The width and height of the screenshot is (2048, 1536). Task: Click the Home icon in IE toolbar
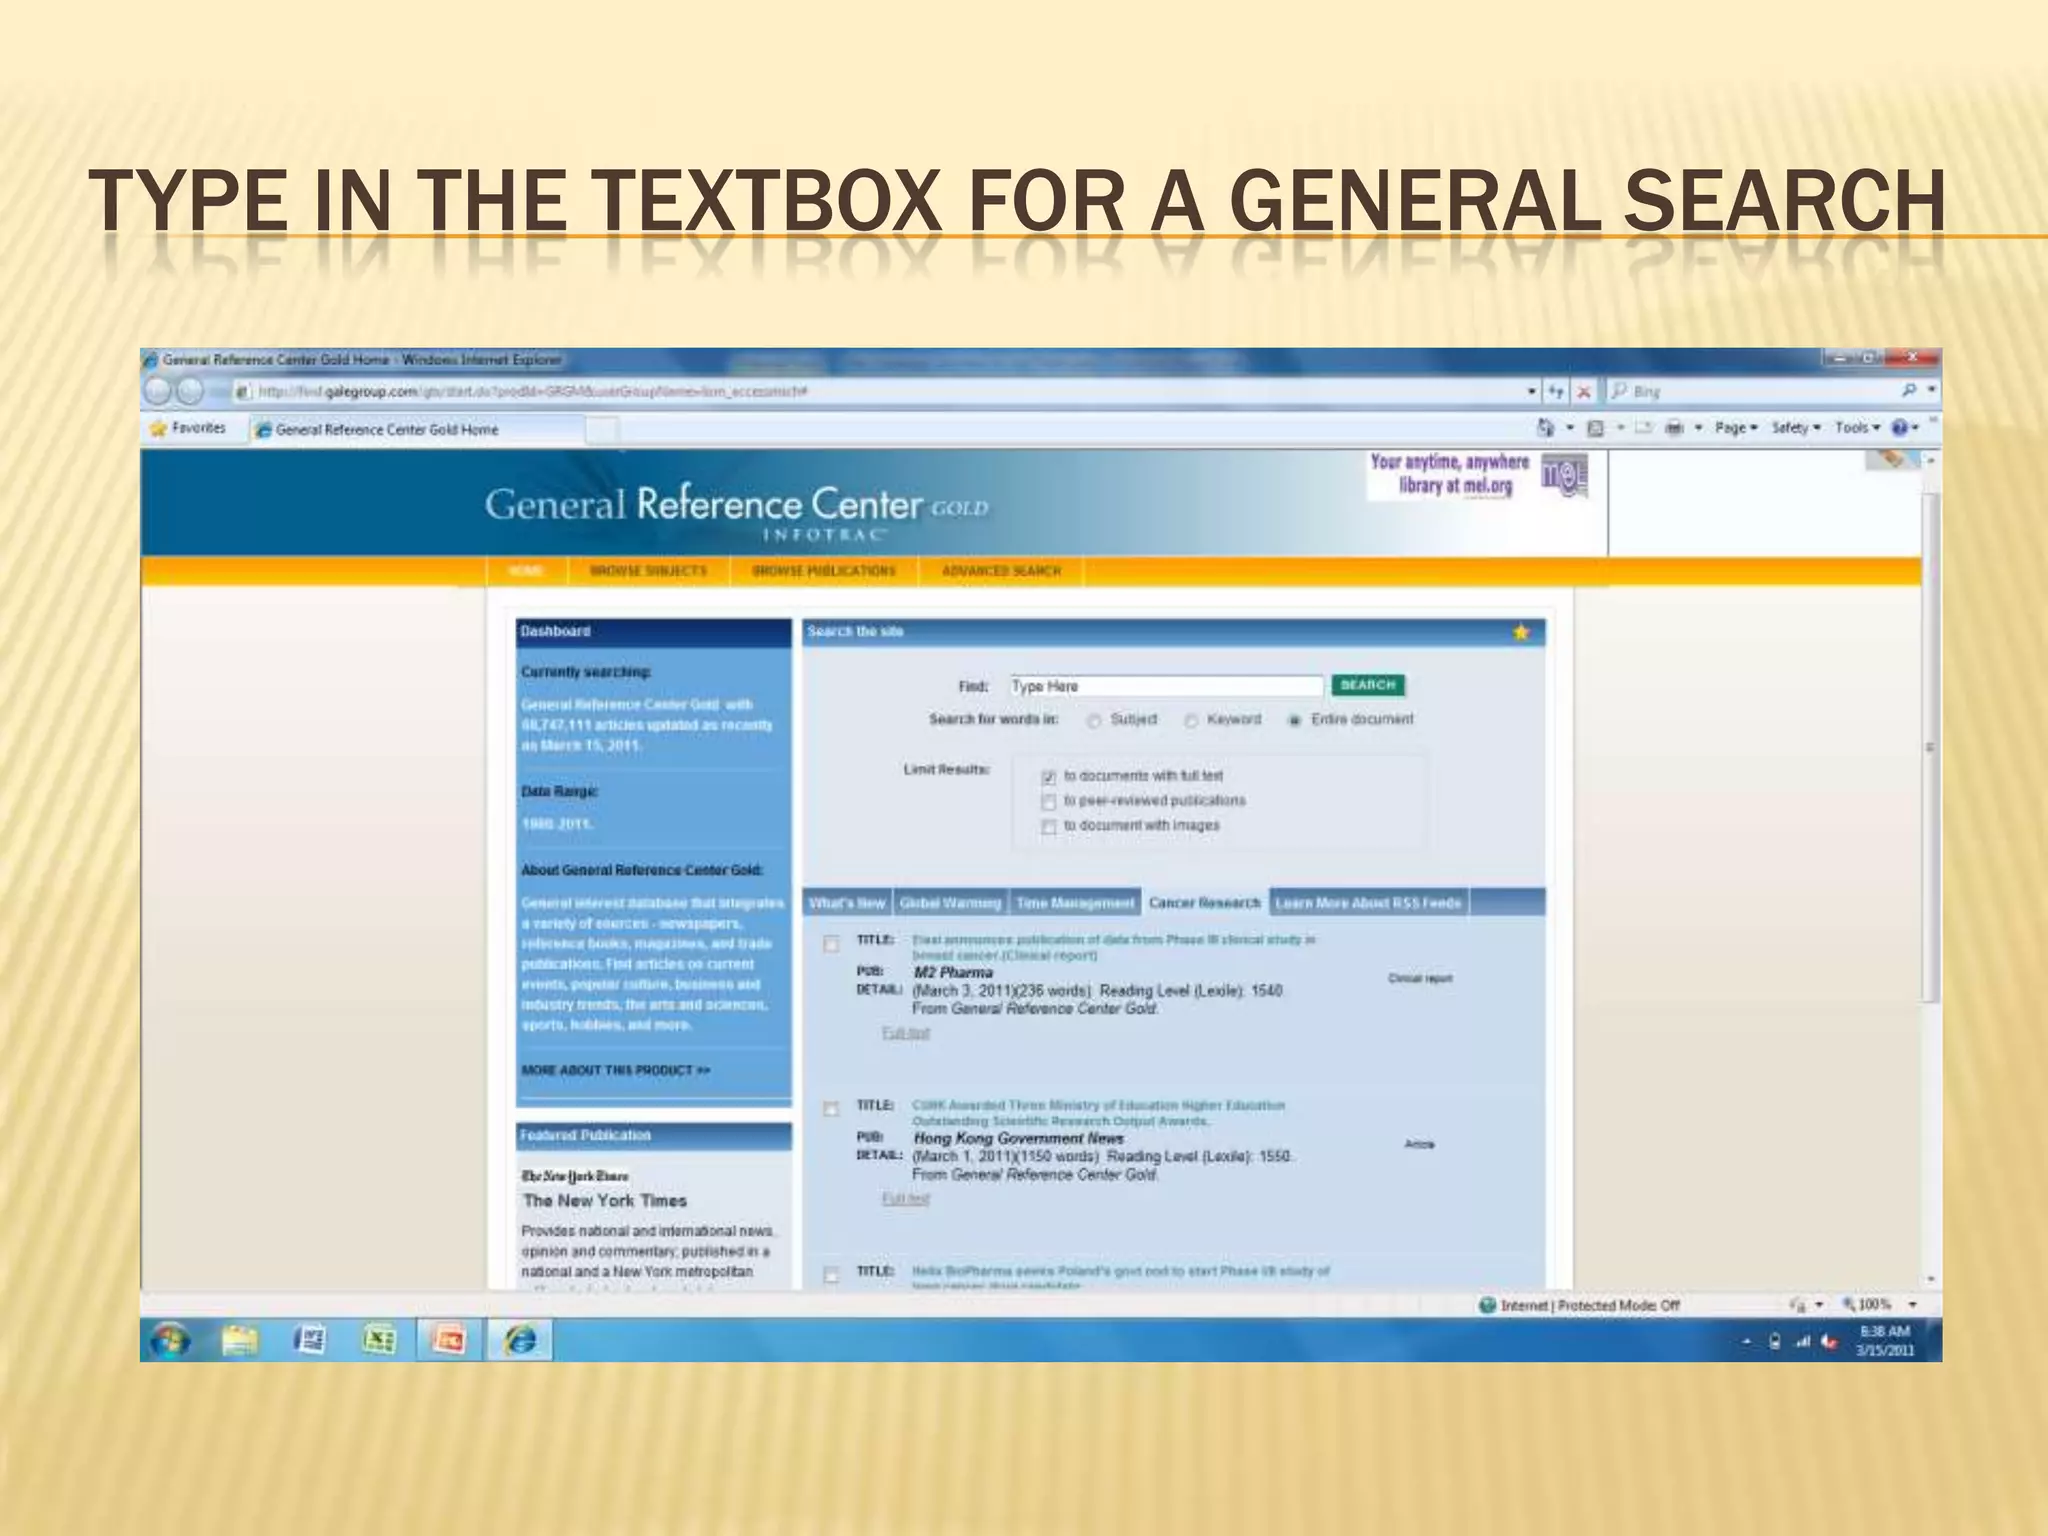1546,429
